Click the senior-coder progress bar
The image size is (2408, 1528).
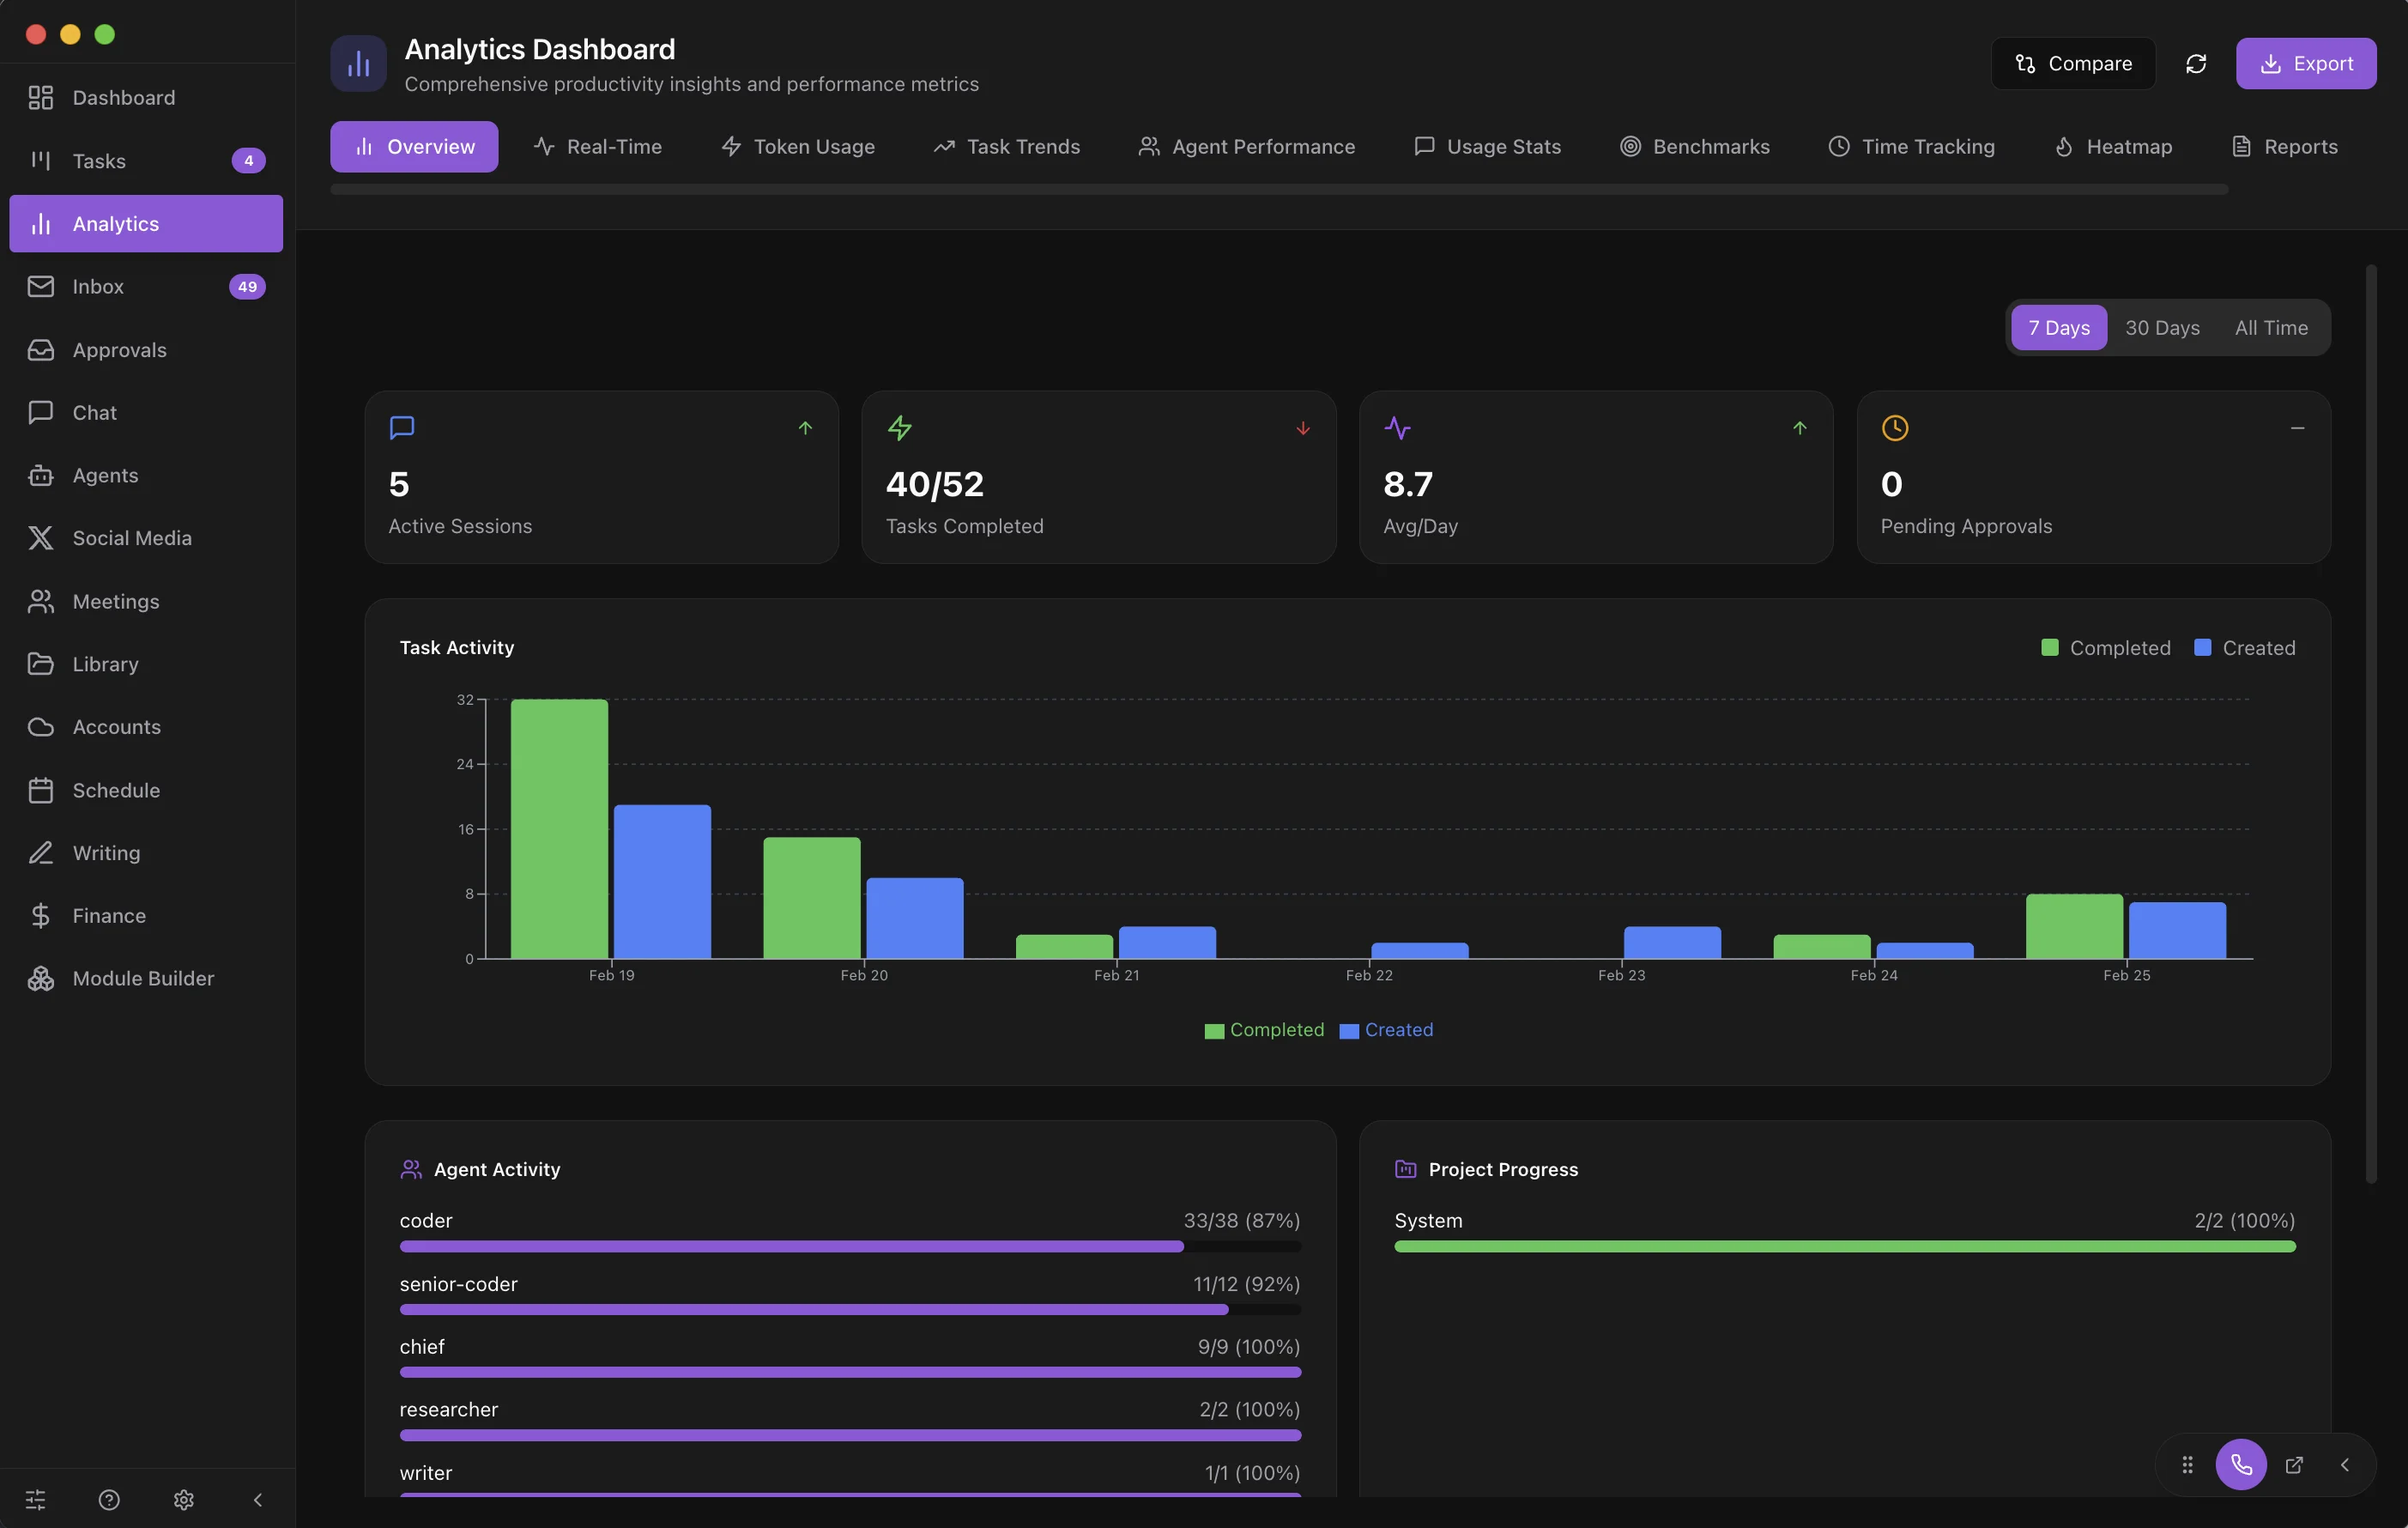click(x=849, y=1310)
